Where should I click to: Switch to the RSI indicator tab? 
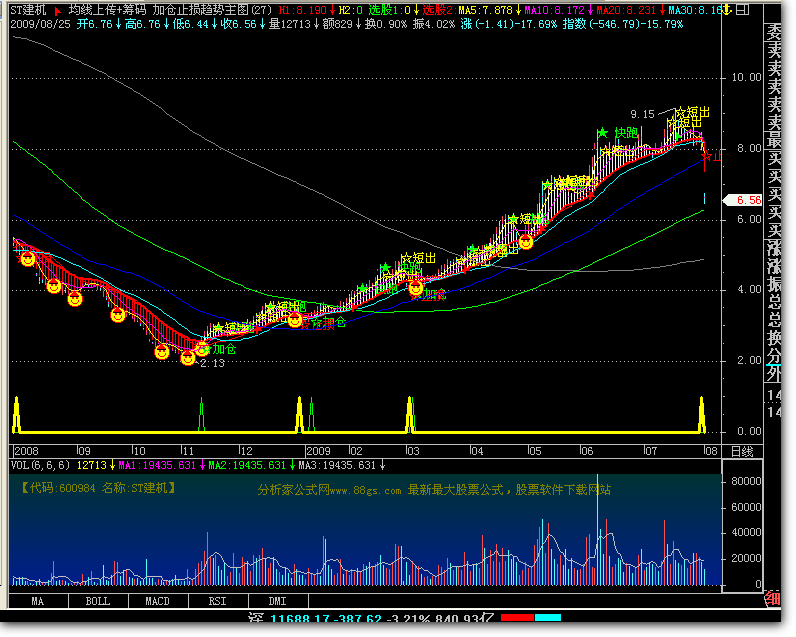coord(217,602)
